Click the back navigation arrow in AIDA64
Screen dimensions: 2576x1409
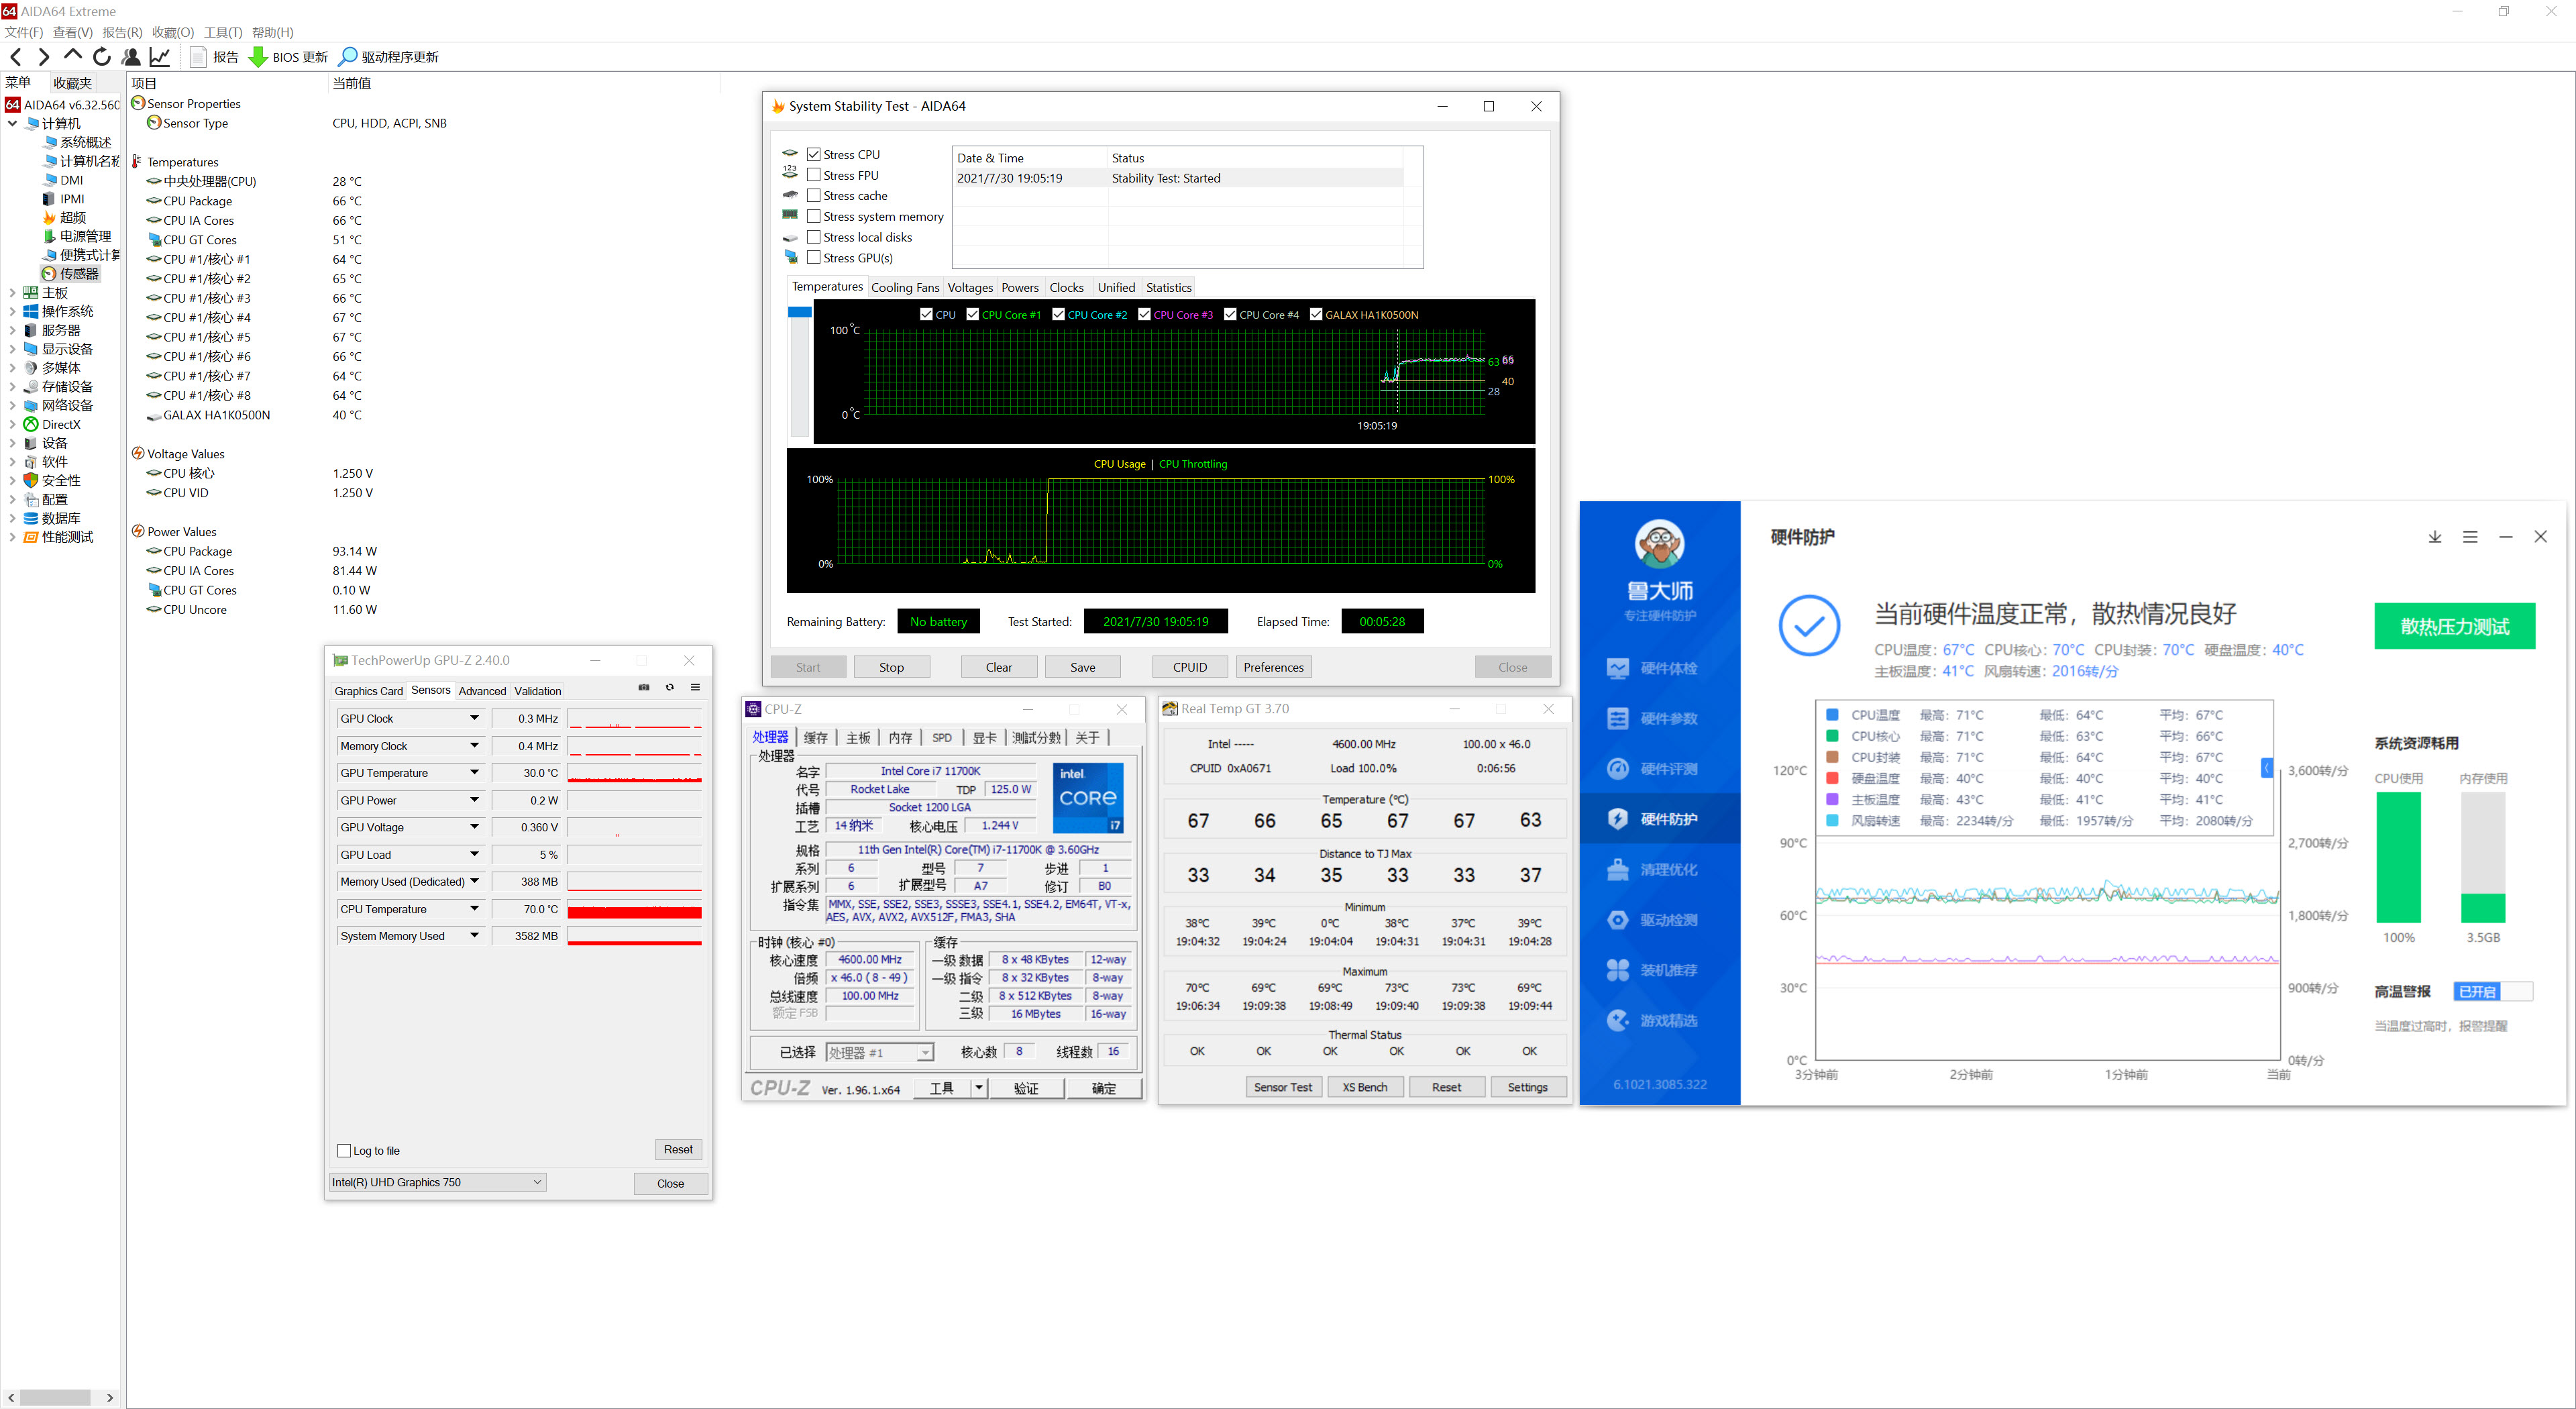16,57
